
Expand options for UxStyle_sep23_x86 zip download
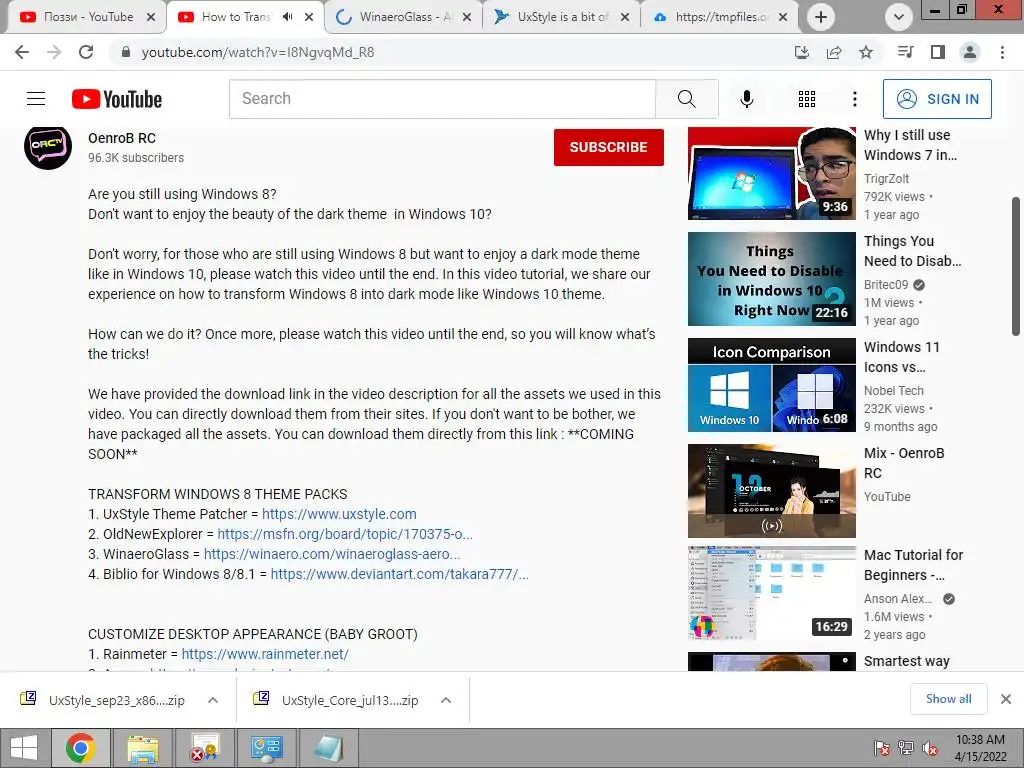(x=213, y=700)
